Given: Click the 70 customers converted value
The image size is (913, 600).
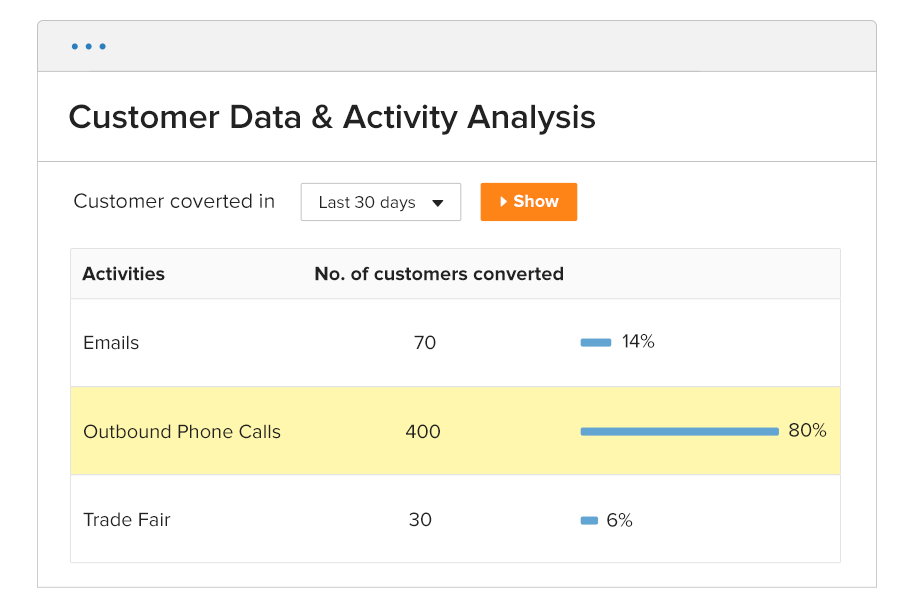Looking at the screenshot, I should (425, 343).
